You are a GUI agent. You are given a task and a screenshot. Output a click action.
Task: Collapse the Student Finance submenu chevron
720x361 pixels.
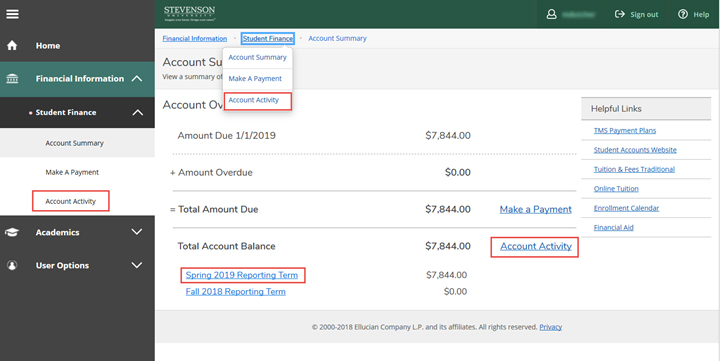tap(138, 113)
